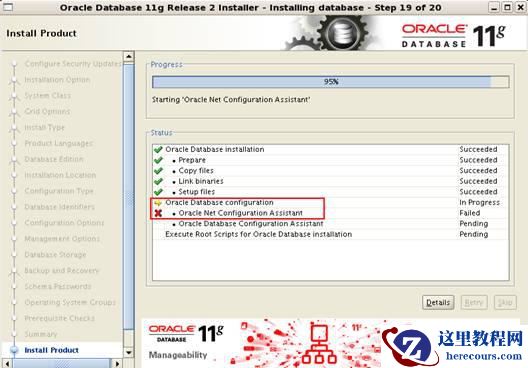The width and height of the screenshot is (528, 368).
Task: Click Schema Passwords step
Action: click(x=58, y=287)
